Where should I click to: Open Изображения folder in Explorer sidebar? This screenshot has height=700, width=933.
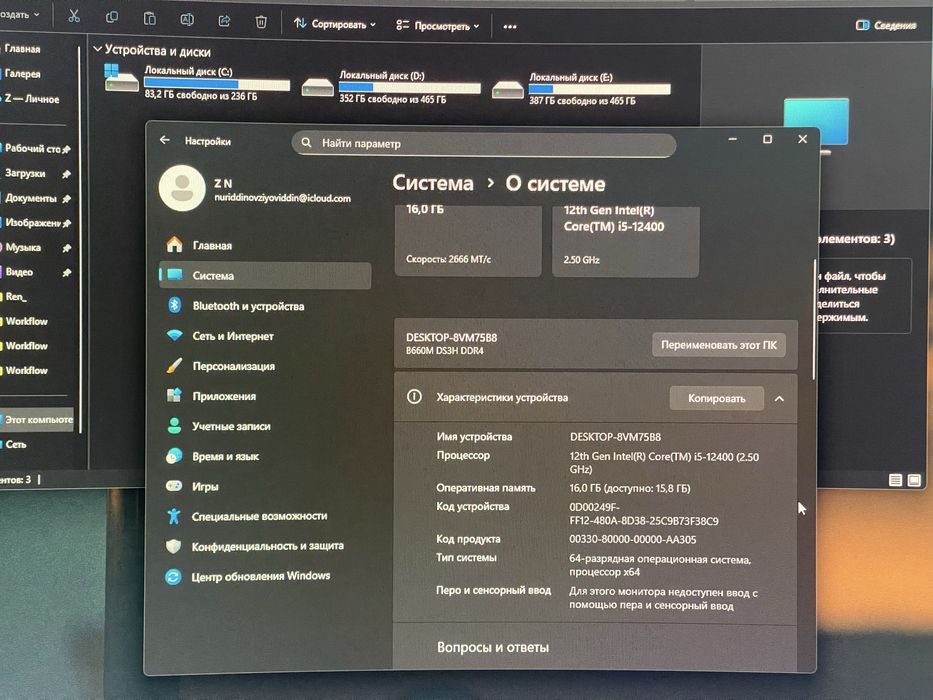(x=32, y=223)
